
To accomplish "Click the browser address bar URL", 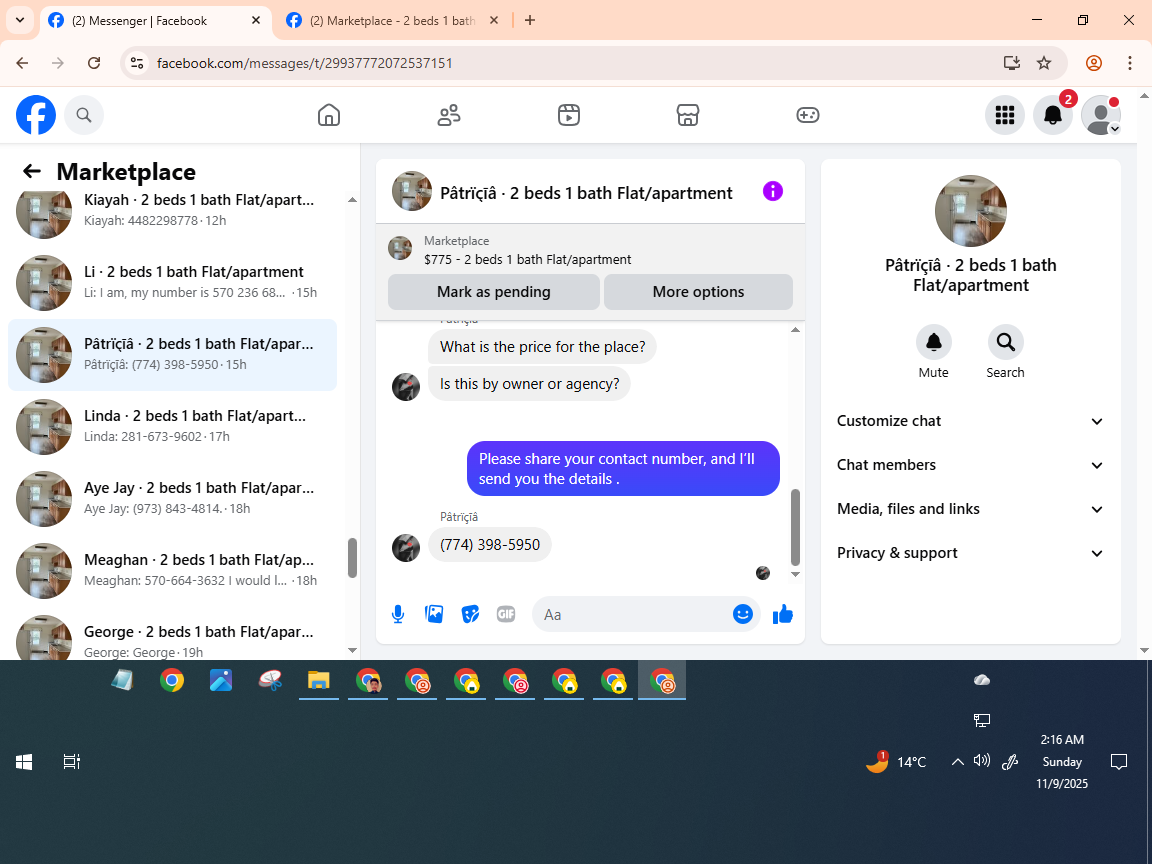I will coord(305,63).
